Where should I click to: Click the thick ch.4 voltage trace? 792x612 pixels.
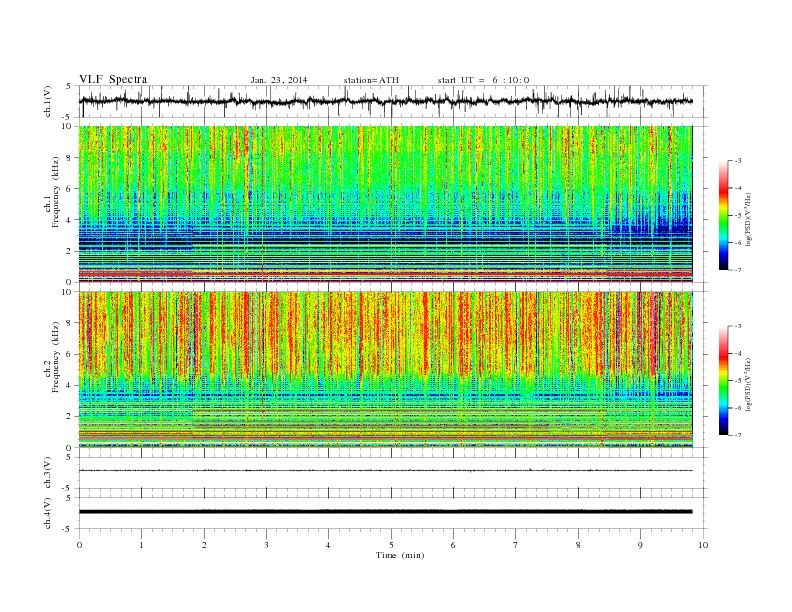click(385, 512)
